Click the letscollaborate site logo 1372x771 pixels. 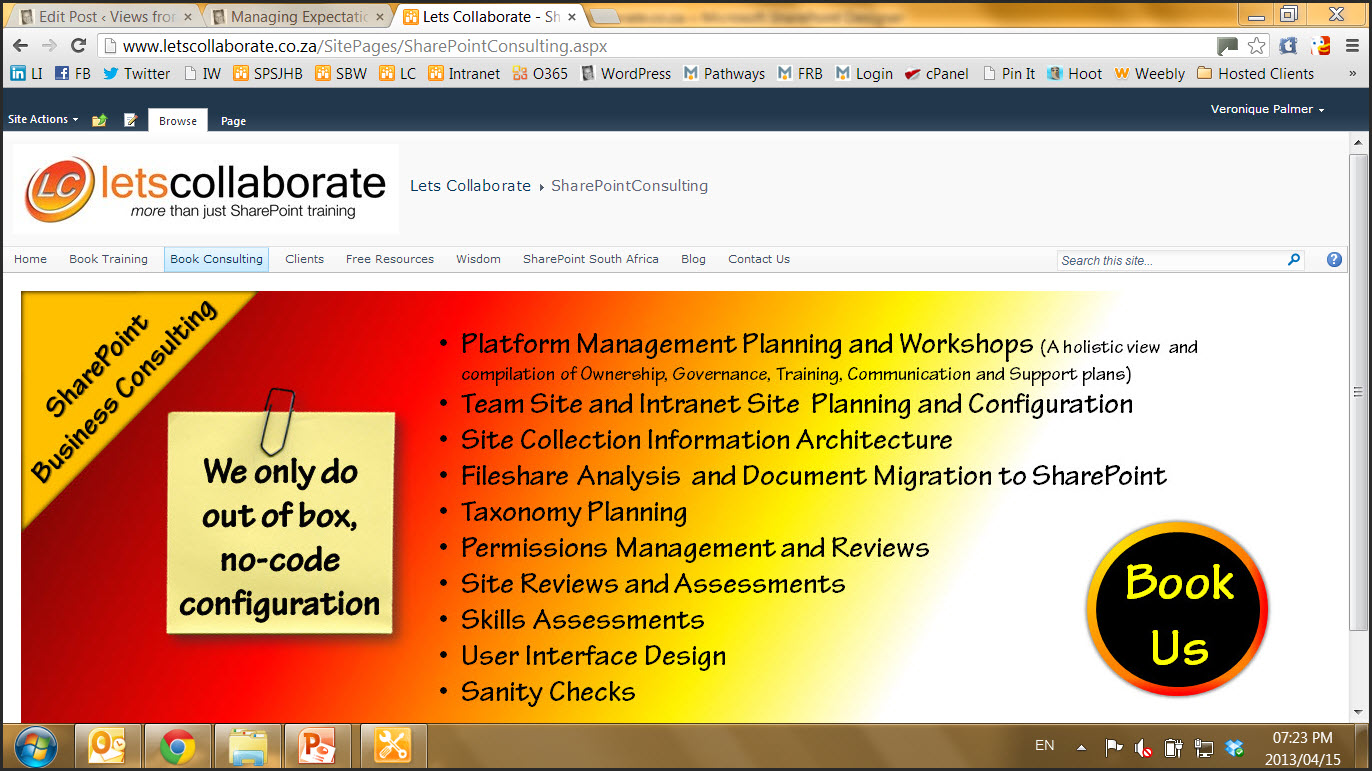pyautogui.click(x=206, y=189)
